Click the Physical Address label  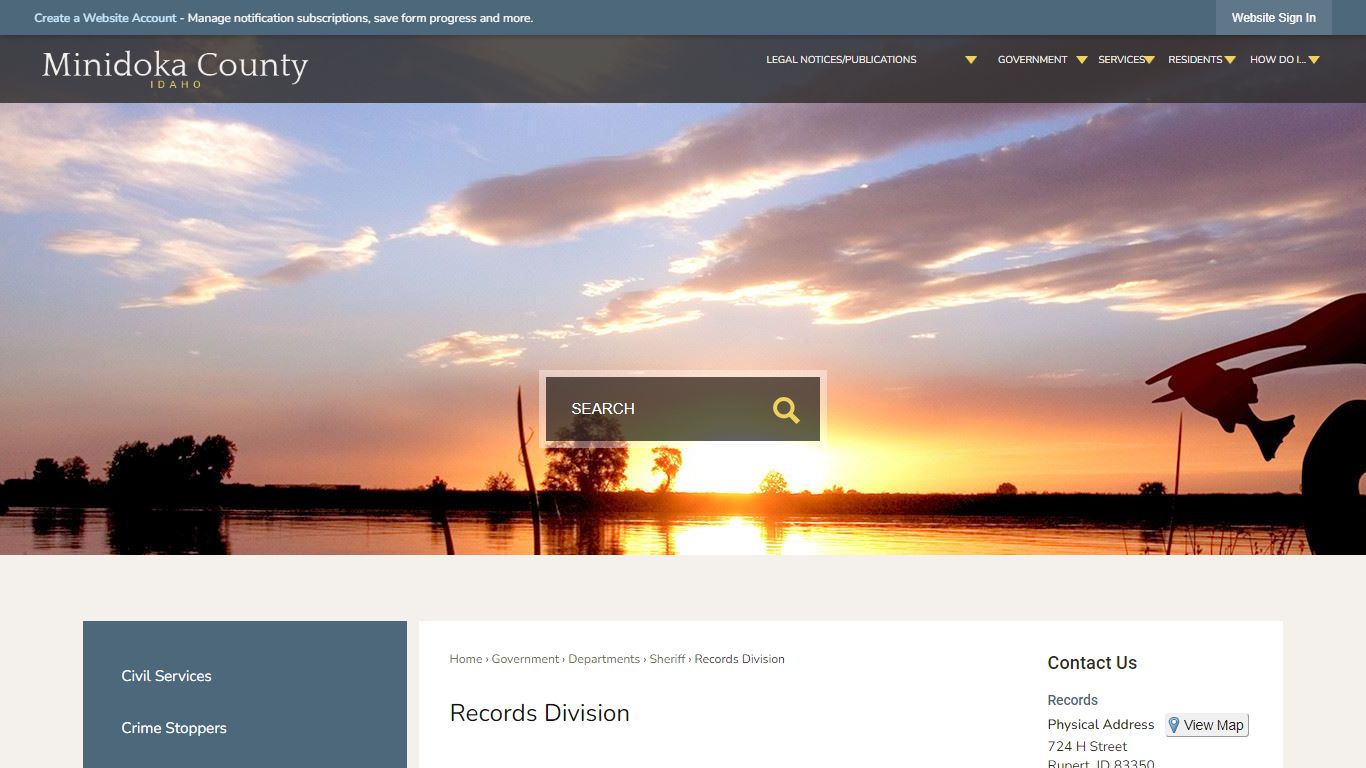coord(1100,725)
